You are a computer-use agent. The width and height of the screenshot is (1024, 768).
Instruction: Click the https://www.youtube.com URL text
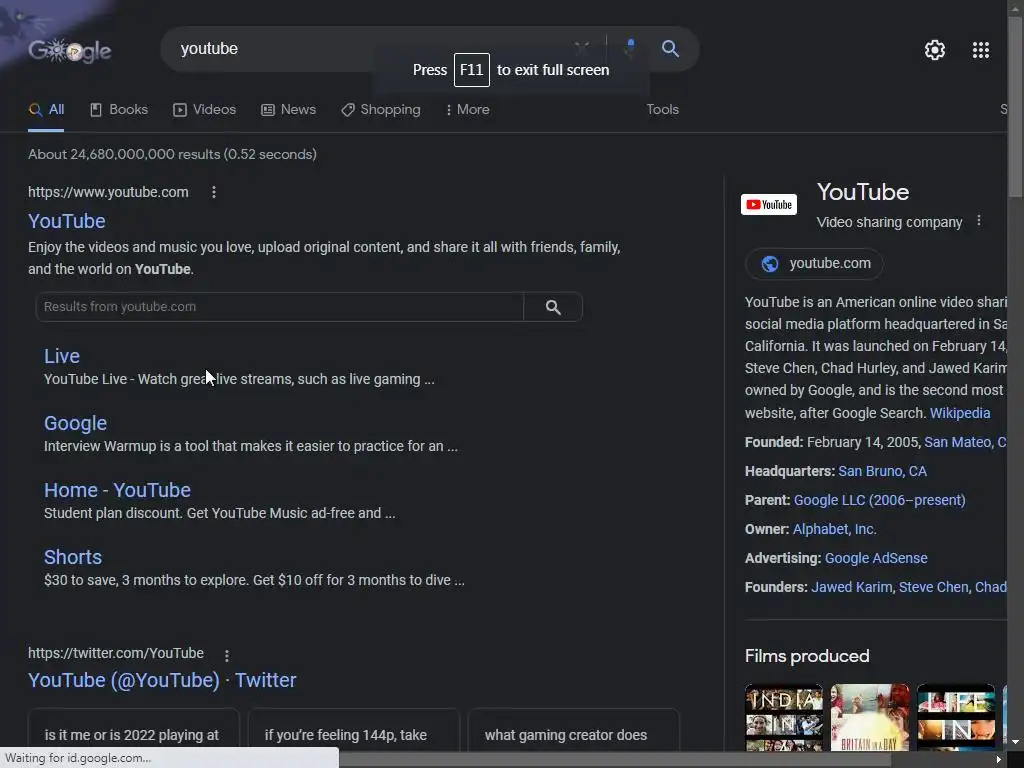point(108,192)
